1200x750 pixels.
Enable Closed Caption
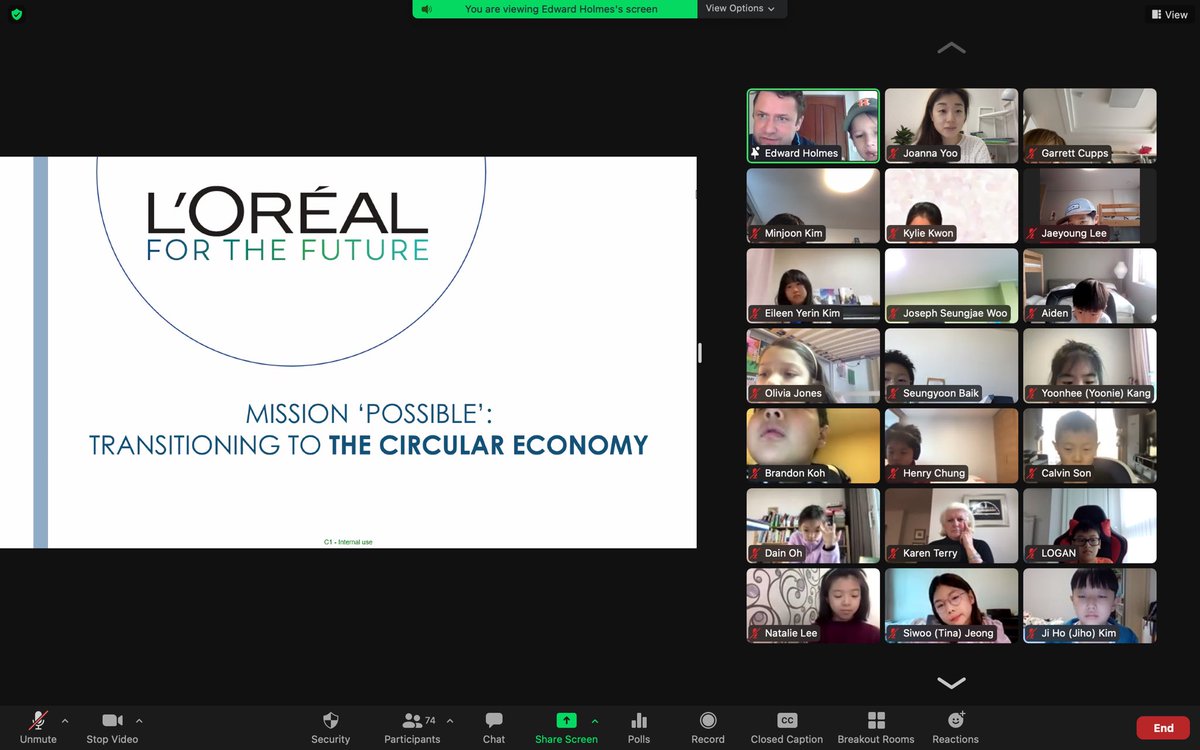[x=787, y=727]
